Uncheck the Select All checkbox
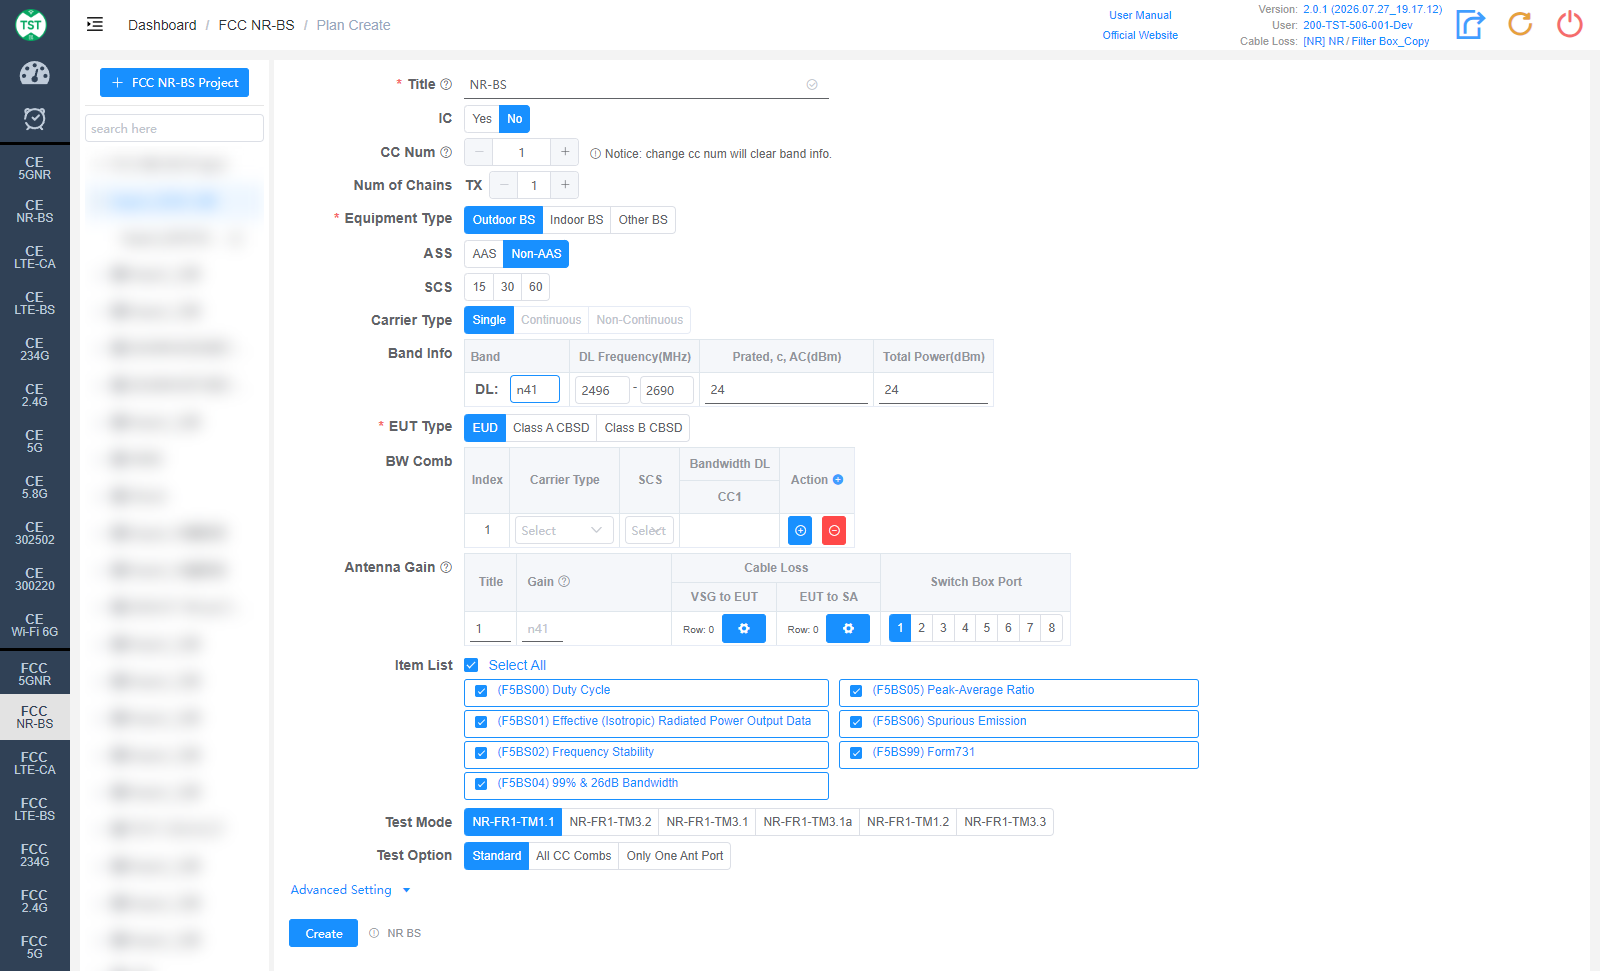 [471, 665]
